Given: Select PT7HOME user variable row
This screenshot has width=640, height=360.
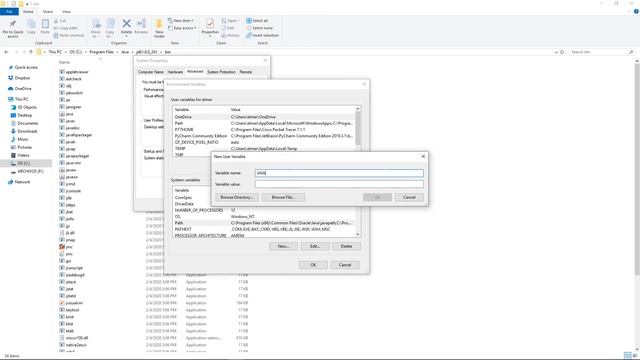Looking at the screenshot, I should click(264, 129).
